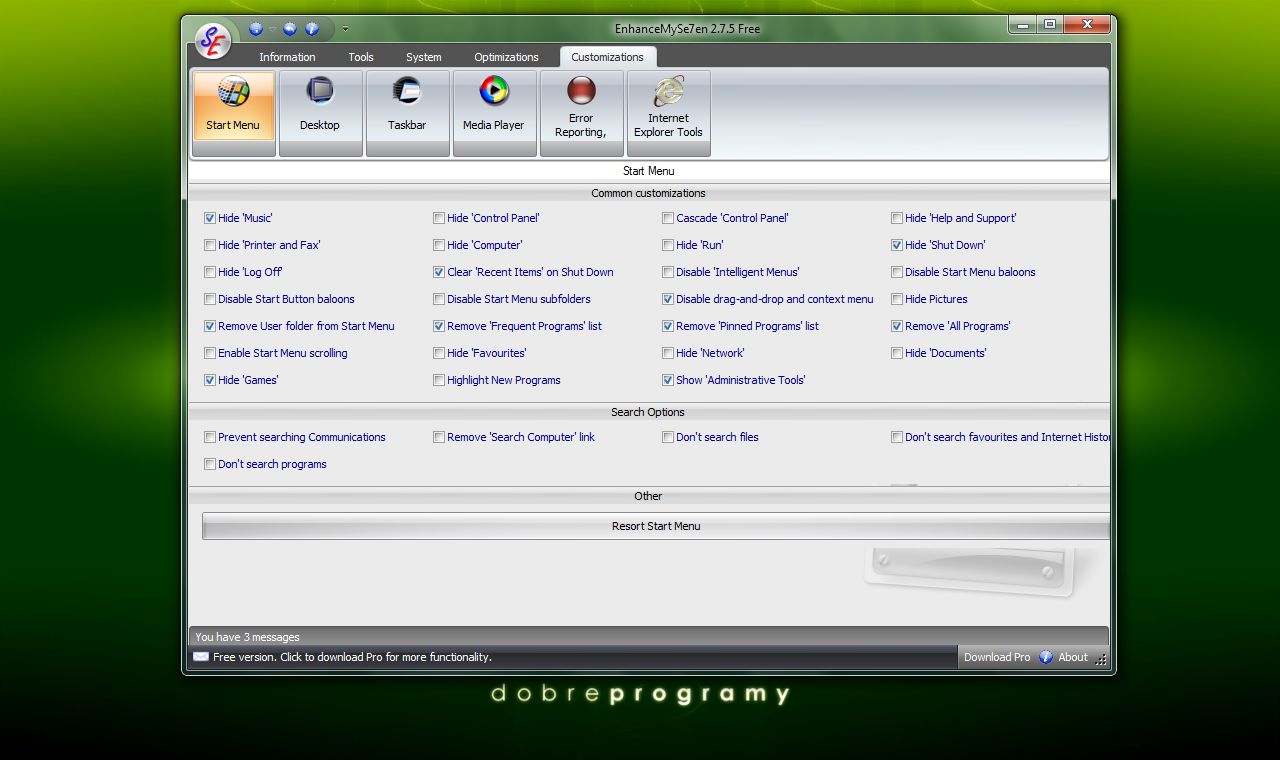Enable Cascade 'Control Panel' option
Screen dimensions: 1280x760
click(x=668, y=218)
